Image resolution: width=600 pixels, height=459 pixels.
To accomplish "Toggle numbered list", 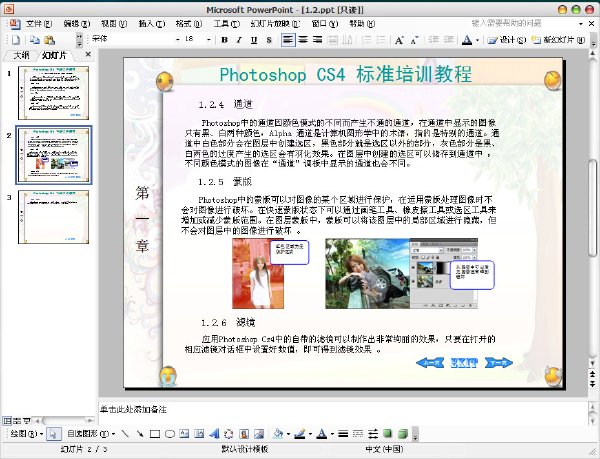I will [x=366, y=40].
